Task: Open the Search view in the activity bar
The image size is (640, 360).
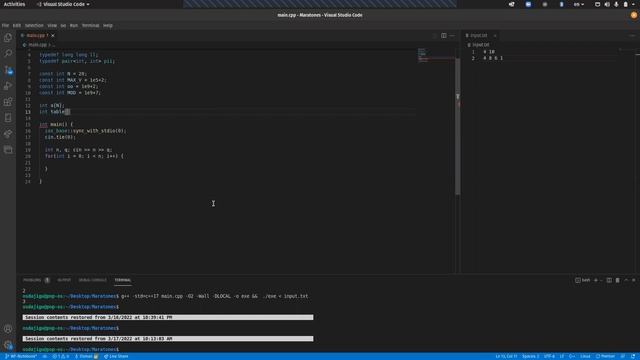Action: (8, 53)
